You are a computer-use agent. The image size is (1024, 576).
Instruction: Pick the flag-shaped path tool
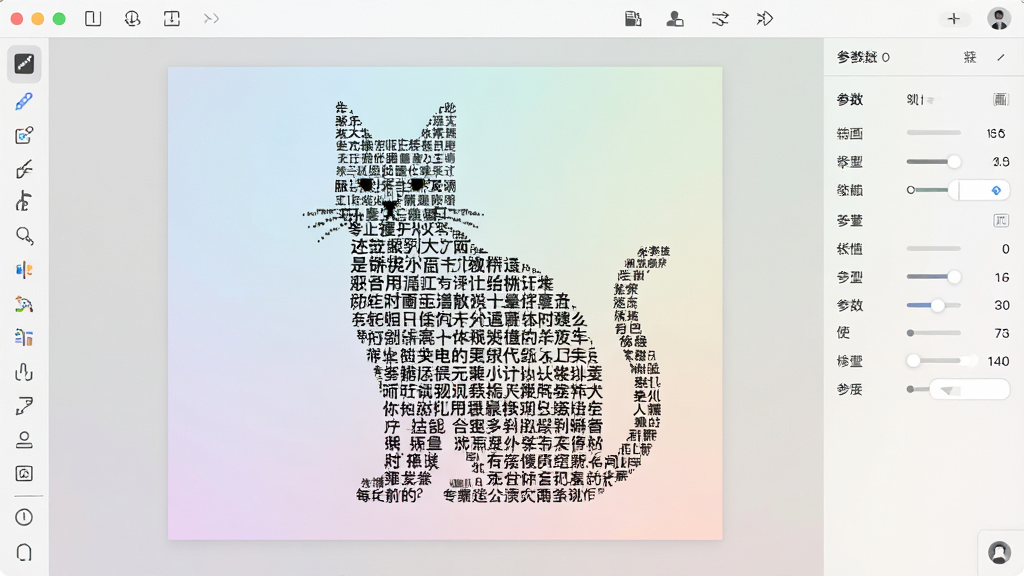[x=24, y=406]
